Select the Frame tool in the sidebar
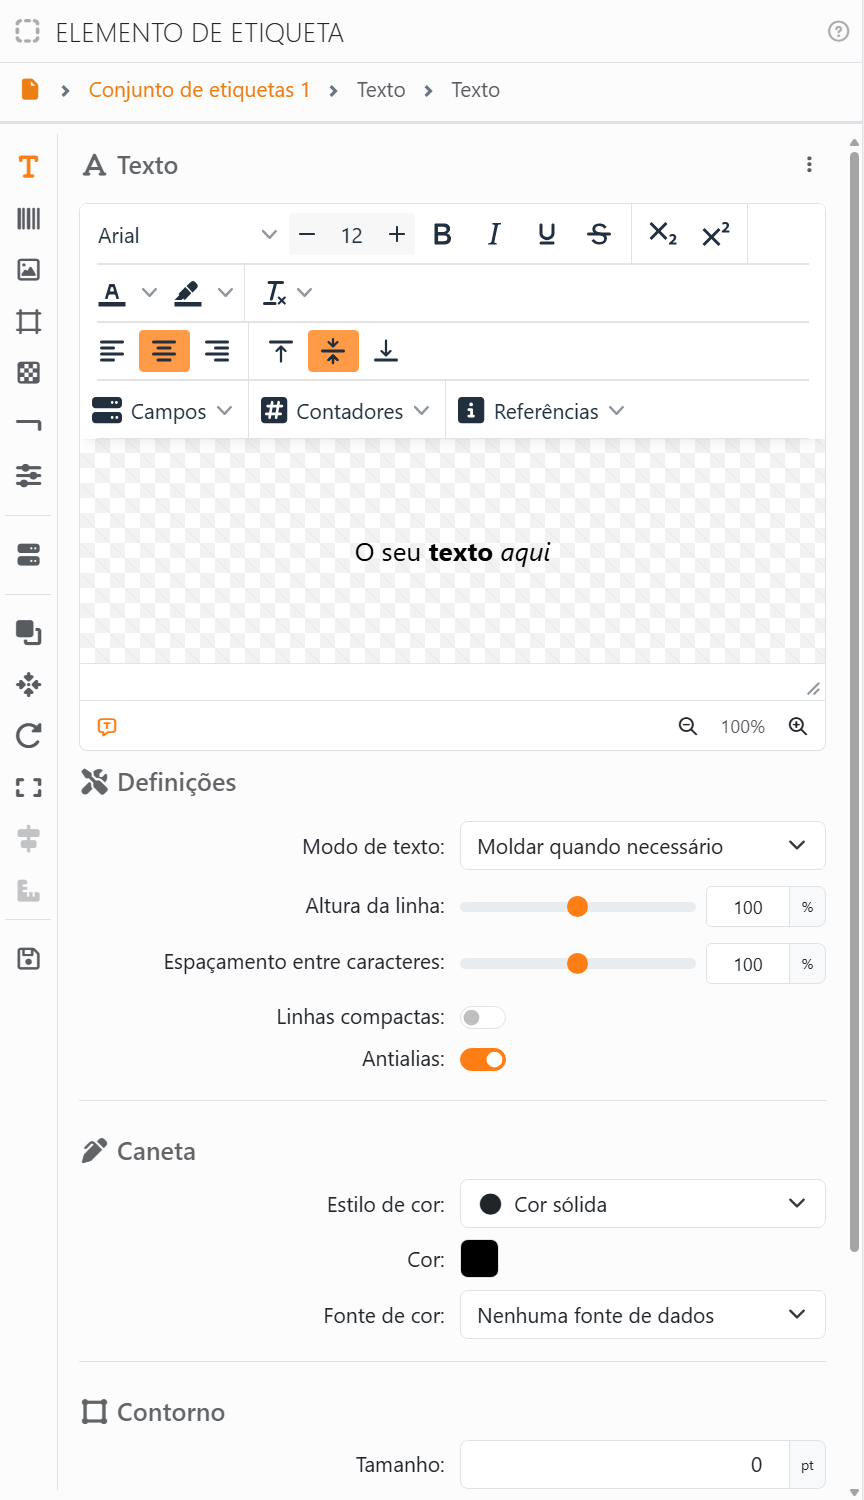Image resolution: width=864 pixels, height=1500 pixels. point(29,321)
